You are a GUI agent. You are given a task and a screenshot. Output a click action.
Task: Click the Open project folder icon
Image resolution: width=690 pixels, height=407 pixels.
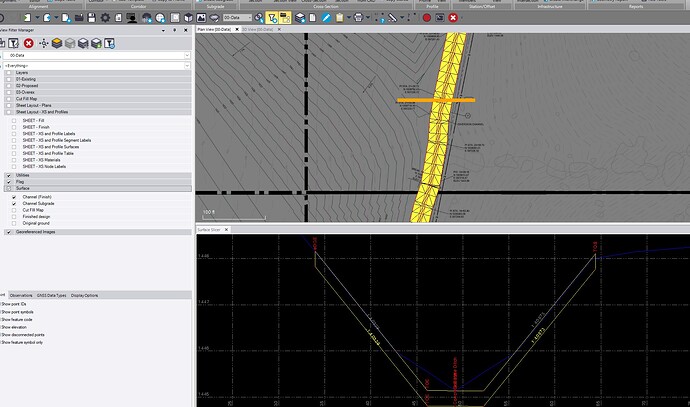(79, 18)
